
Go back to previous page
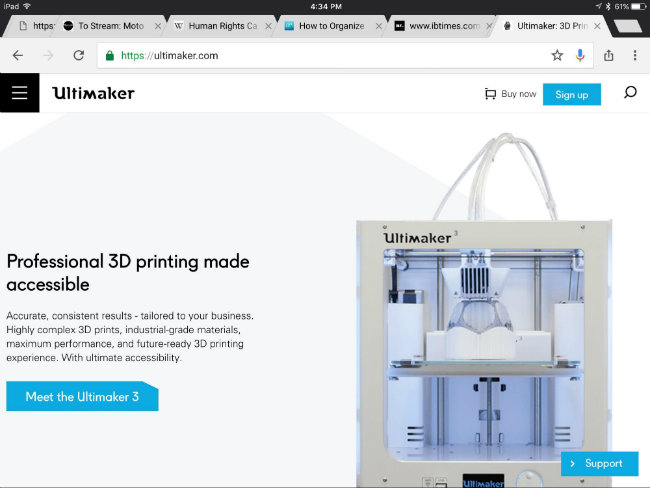click(18, 55)
